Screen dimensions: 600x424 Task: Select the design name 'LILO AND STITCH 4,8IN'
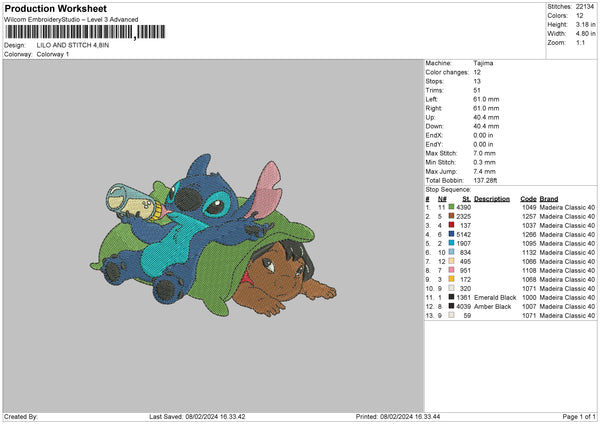73,45
